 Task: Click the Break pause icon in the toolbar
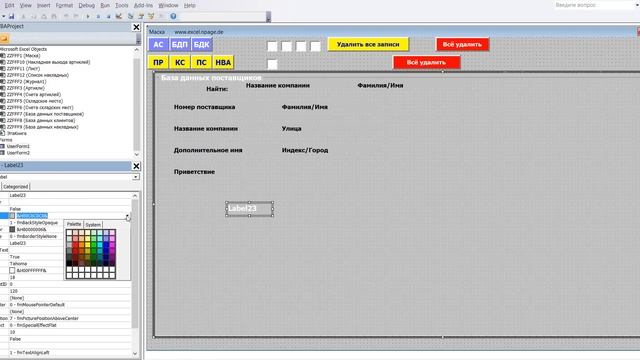click(x=98, y=16)
